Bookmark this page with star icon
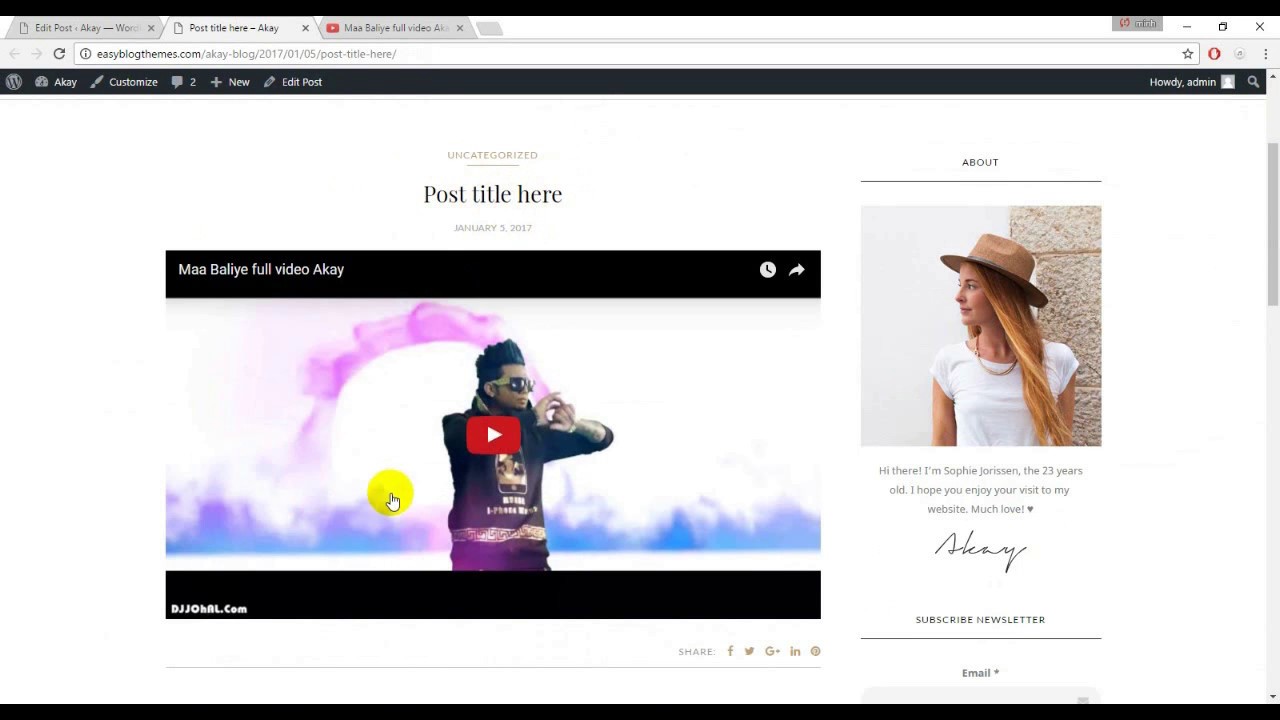 coord(1188,54)
